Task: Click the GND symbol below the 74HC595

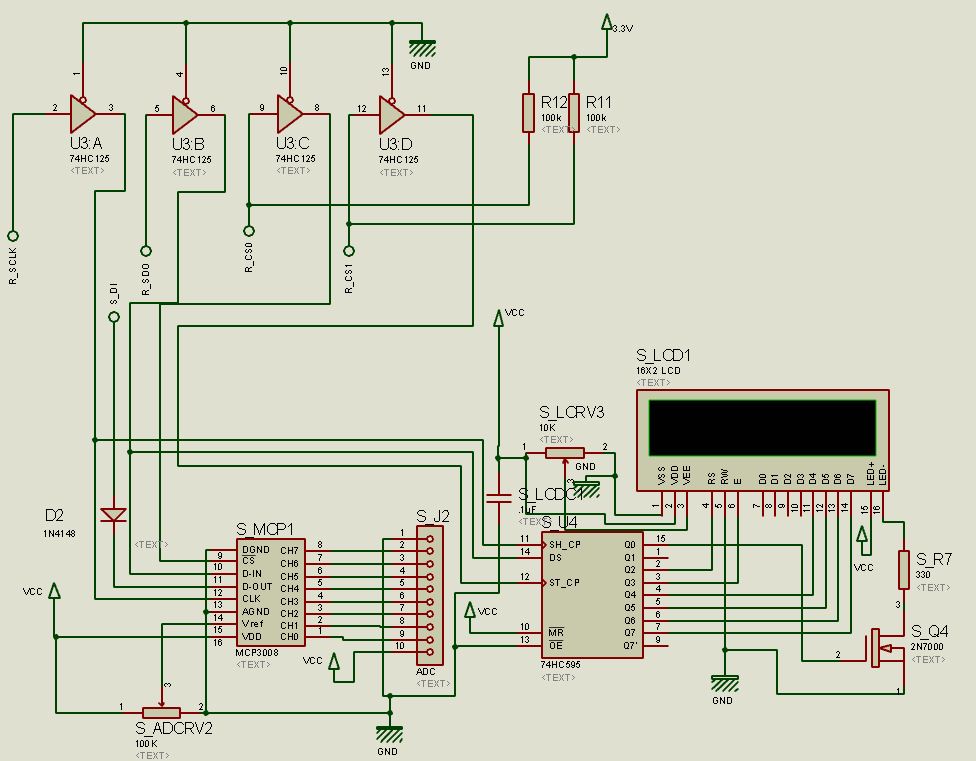Action: 725,684
